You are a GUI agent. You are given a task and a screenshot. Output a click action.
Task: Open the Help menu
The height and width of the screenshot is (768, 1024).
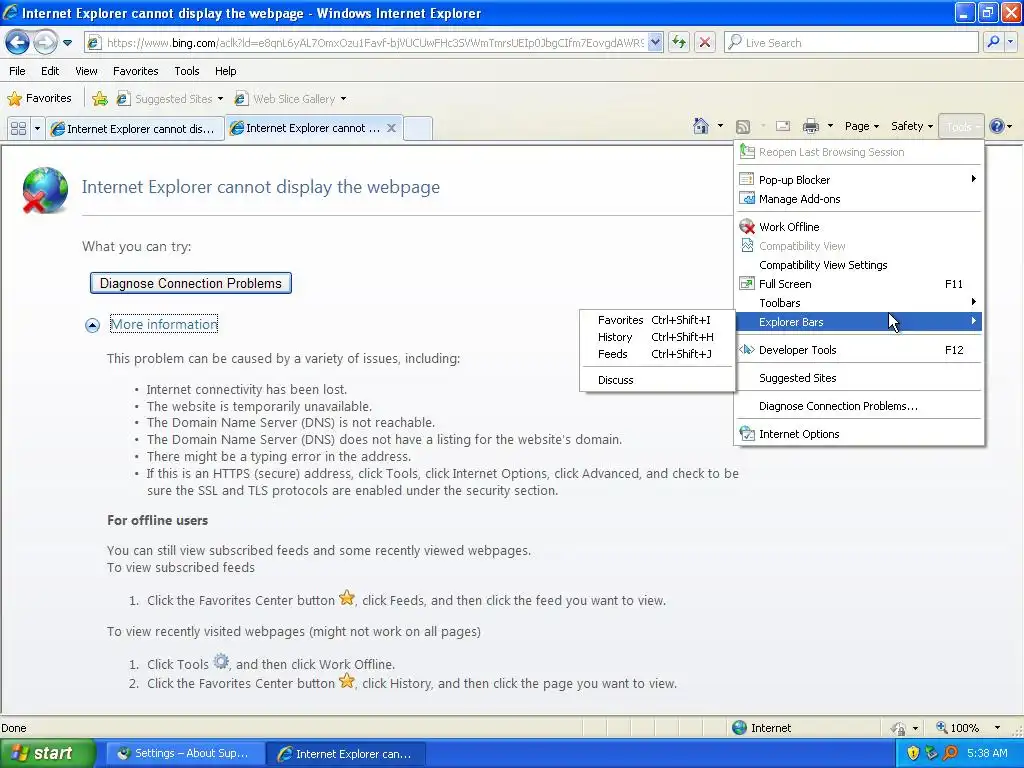(x=225, y=71)
